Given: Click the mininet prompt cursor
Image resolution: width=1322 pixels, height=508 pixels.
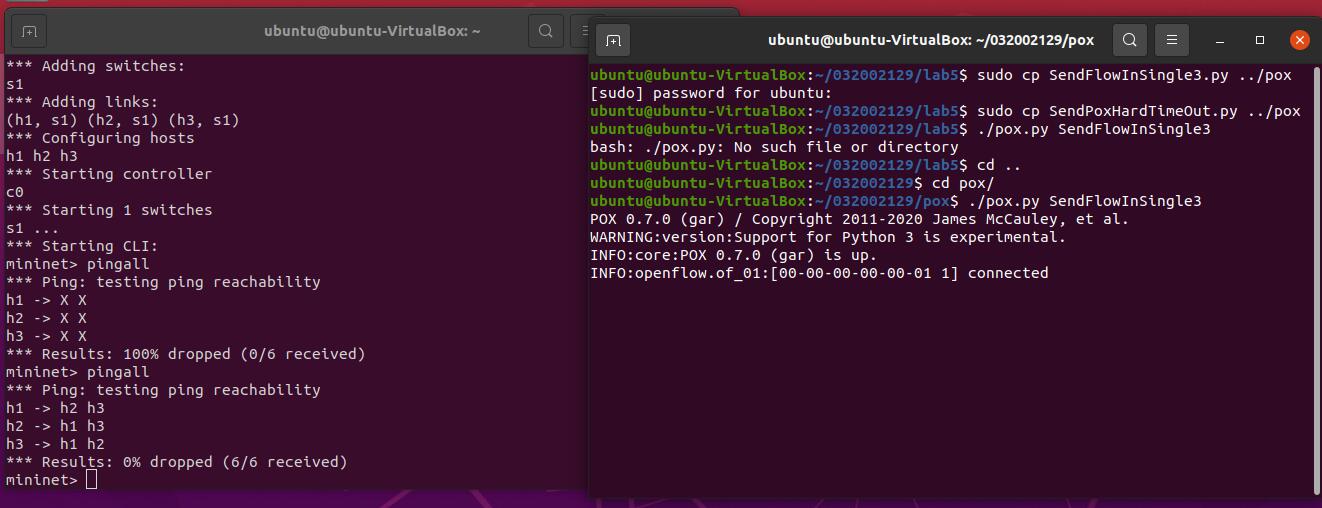Looking at the screenshot, I should (92, 480).
